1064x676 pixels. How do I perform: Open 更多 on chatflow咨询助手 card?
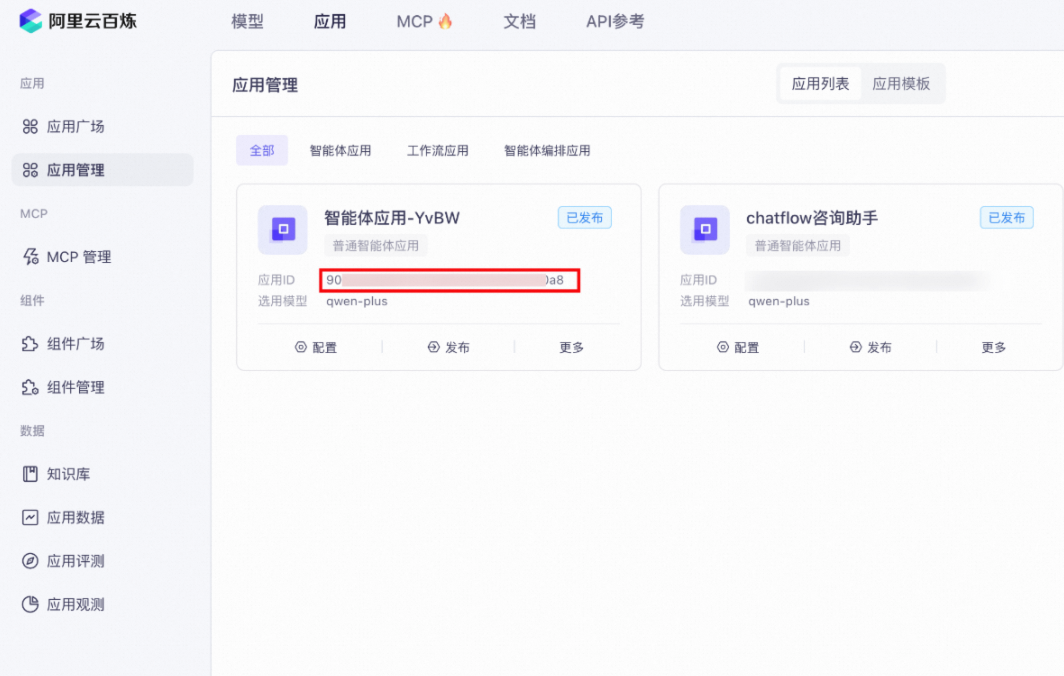tap(993, 348)
